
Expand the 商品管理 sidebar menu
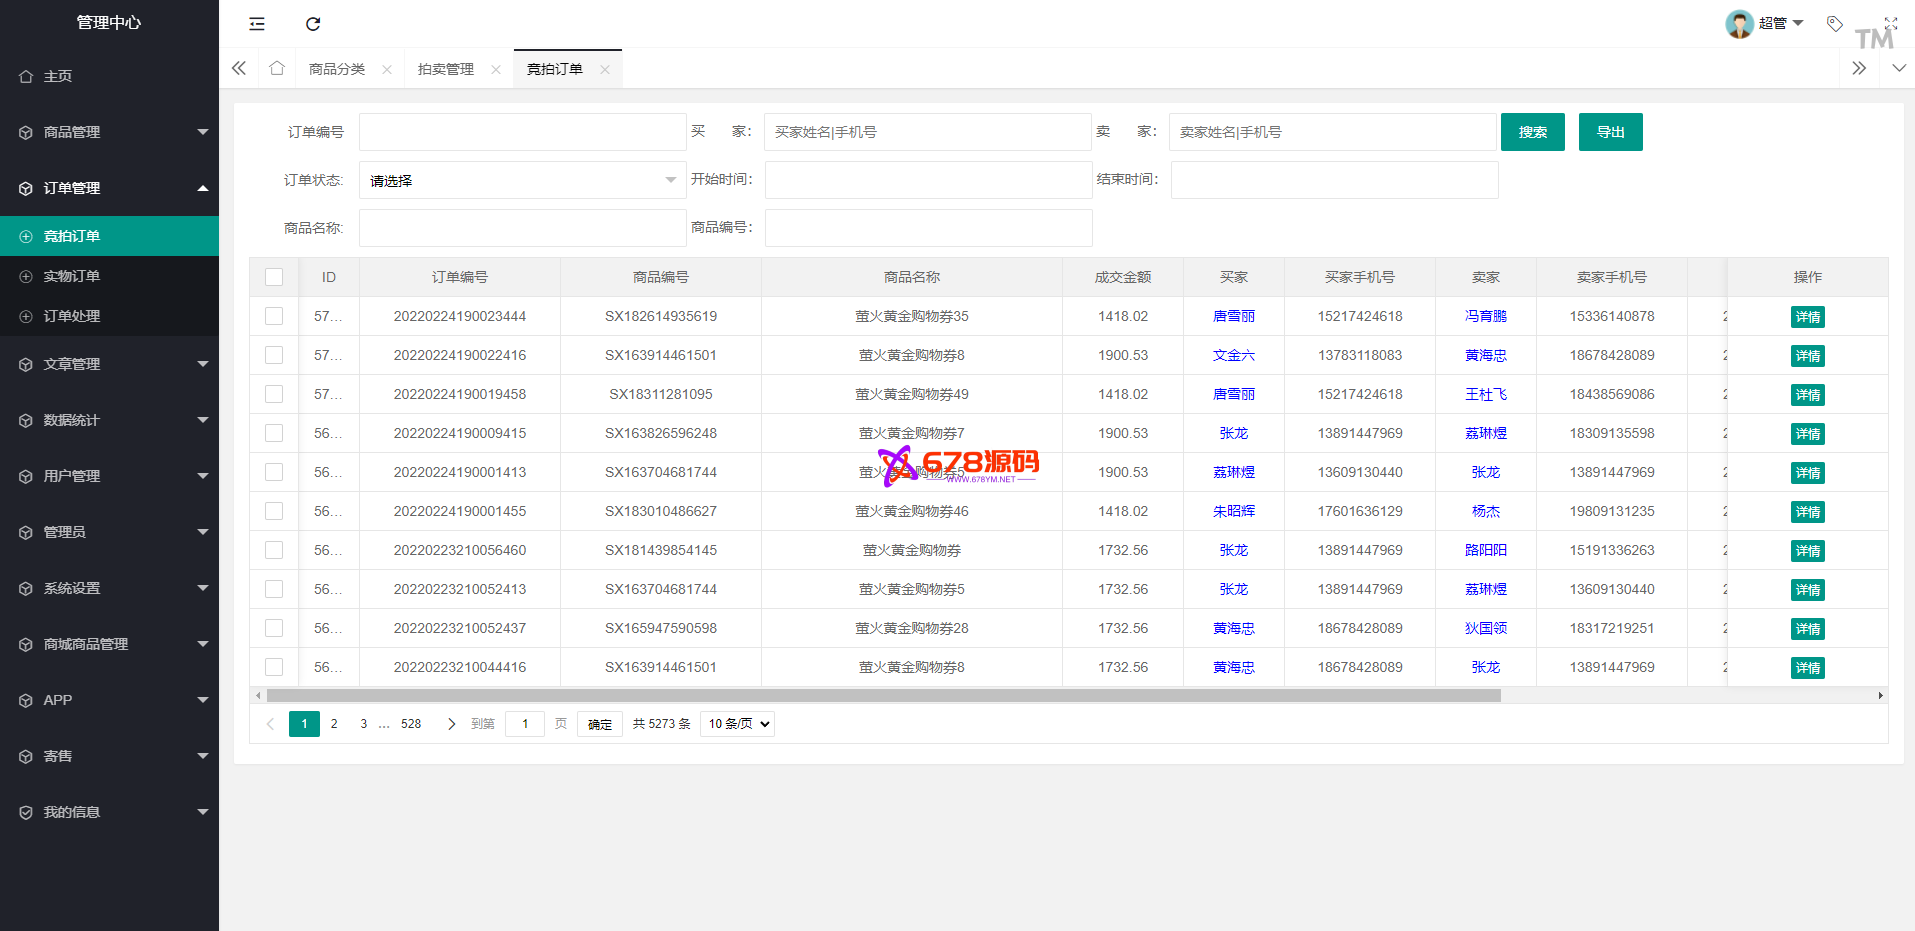click(x=109, y=132)
